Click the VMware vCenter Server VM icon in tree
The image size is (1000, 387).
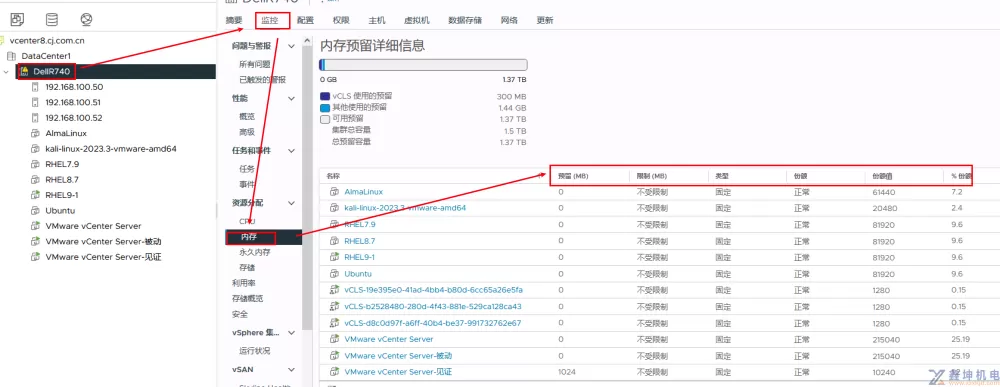coord(34,226)
